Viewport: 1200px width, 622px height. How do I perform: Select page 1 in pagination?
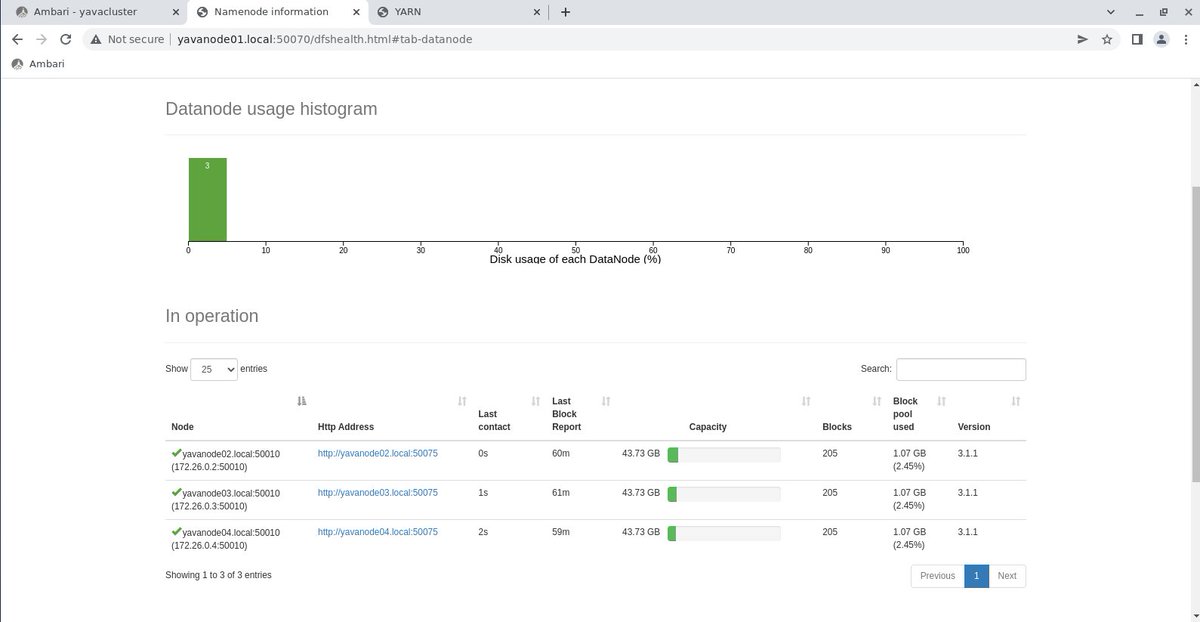click(976, 576)
